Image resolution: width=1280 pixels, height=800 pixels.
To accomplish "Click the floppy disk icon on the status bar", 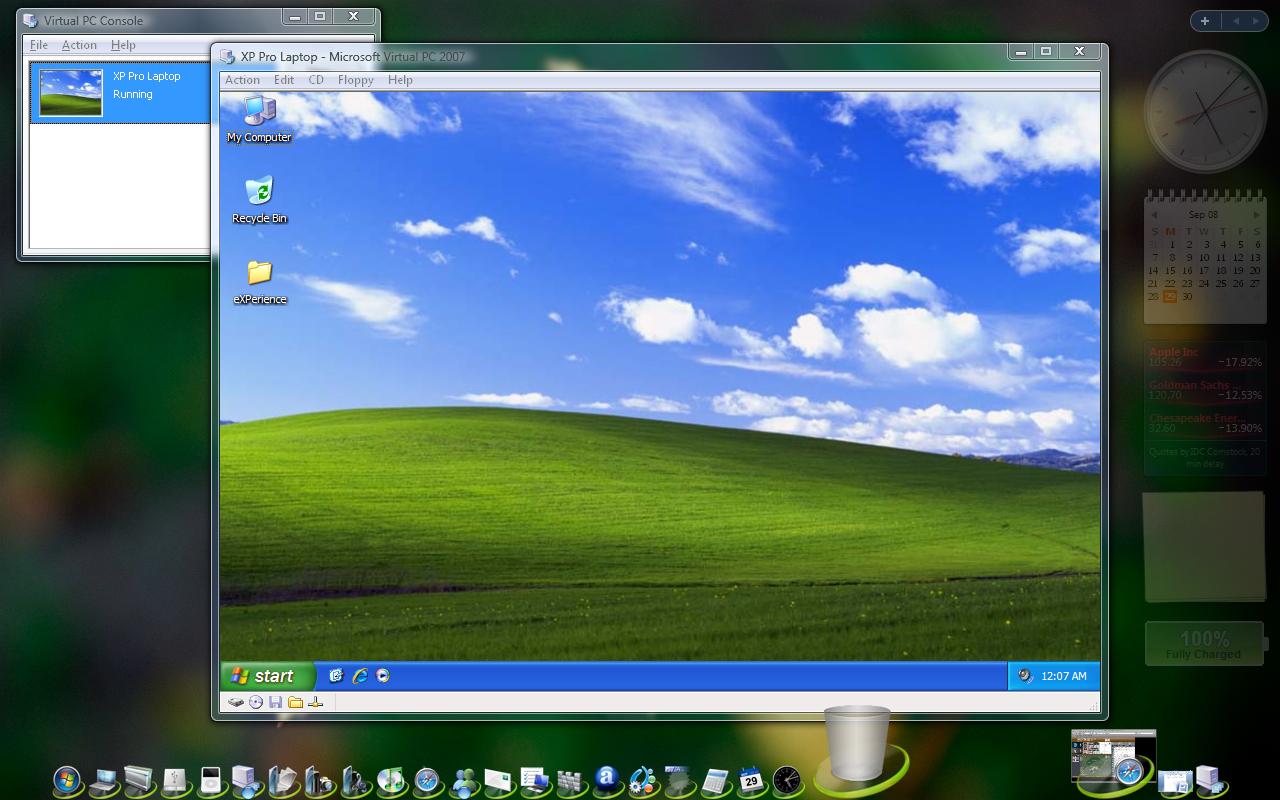I will pyautogui.click(x=276, y=702).
